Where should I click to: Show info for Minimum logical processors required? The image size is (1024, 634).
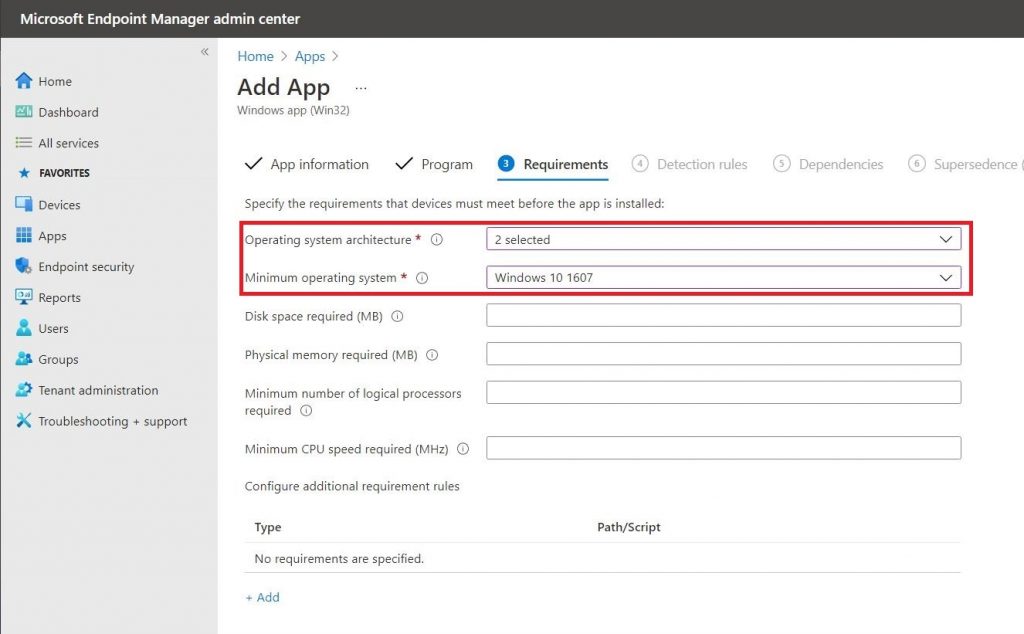tap(306, 411)
